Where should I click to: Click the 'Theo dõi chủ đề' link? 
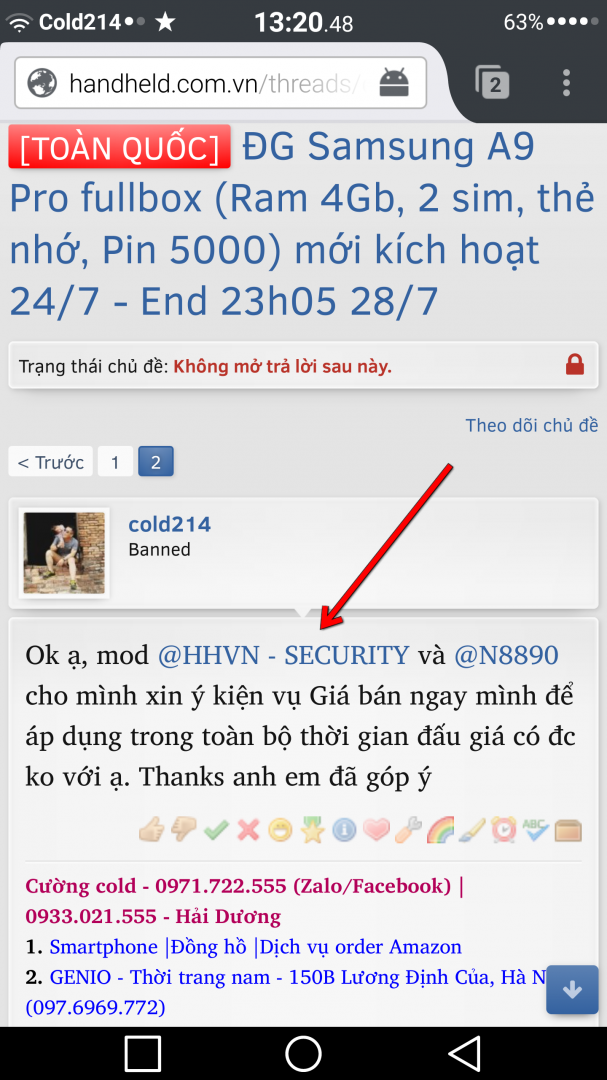tap(531, 425)
